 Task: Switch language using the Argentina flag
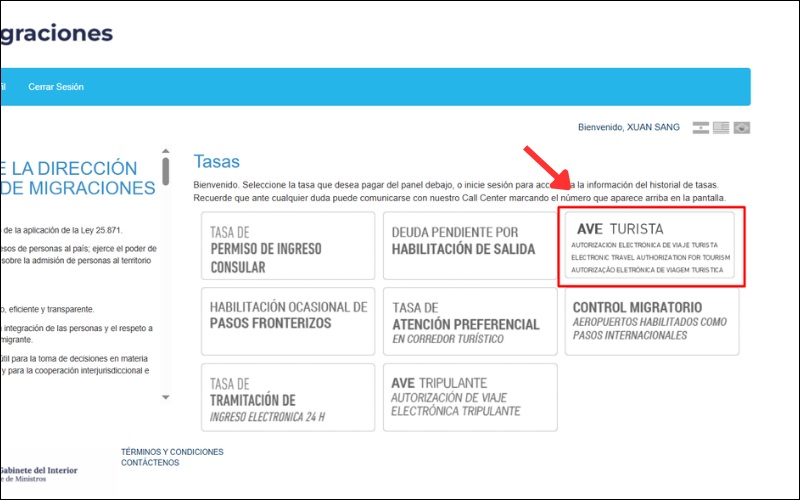(x=701, y=128)
